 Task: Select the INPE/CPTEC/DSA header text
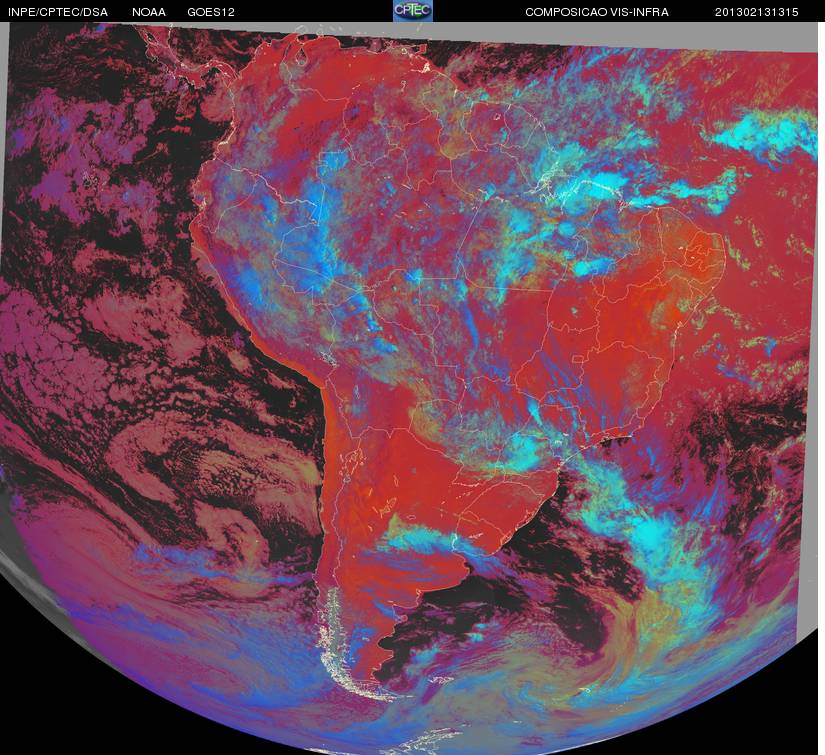coord(58,12)
